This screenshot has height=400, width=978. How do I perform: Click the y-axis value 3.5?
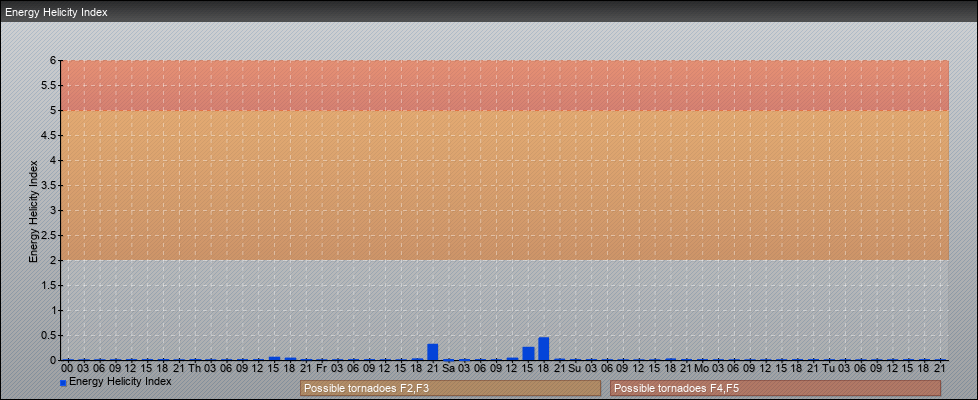pyautogui.click(x=49, y=185)
